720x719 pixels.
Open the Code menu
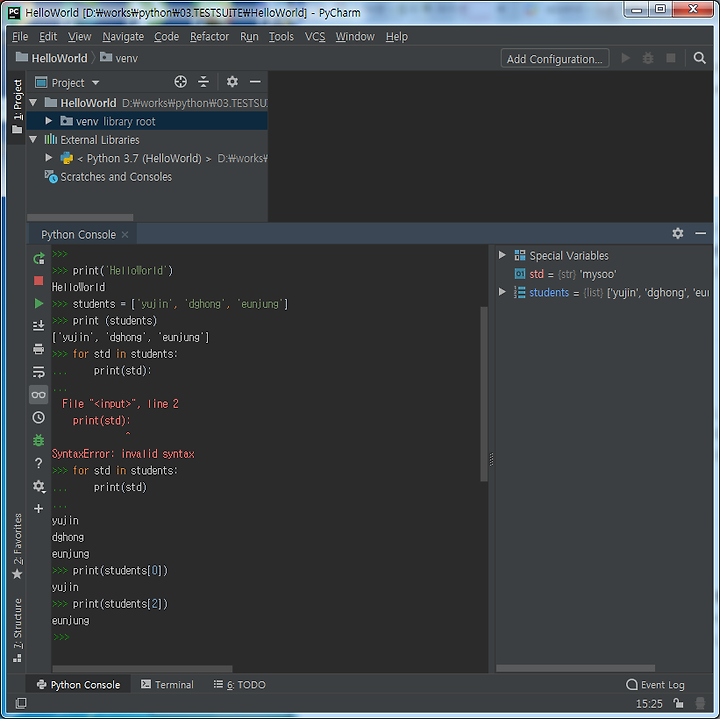click(x=166, y=36)
